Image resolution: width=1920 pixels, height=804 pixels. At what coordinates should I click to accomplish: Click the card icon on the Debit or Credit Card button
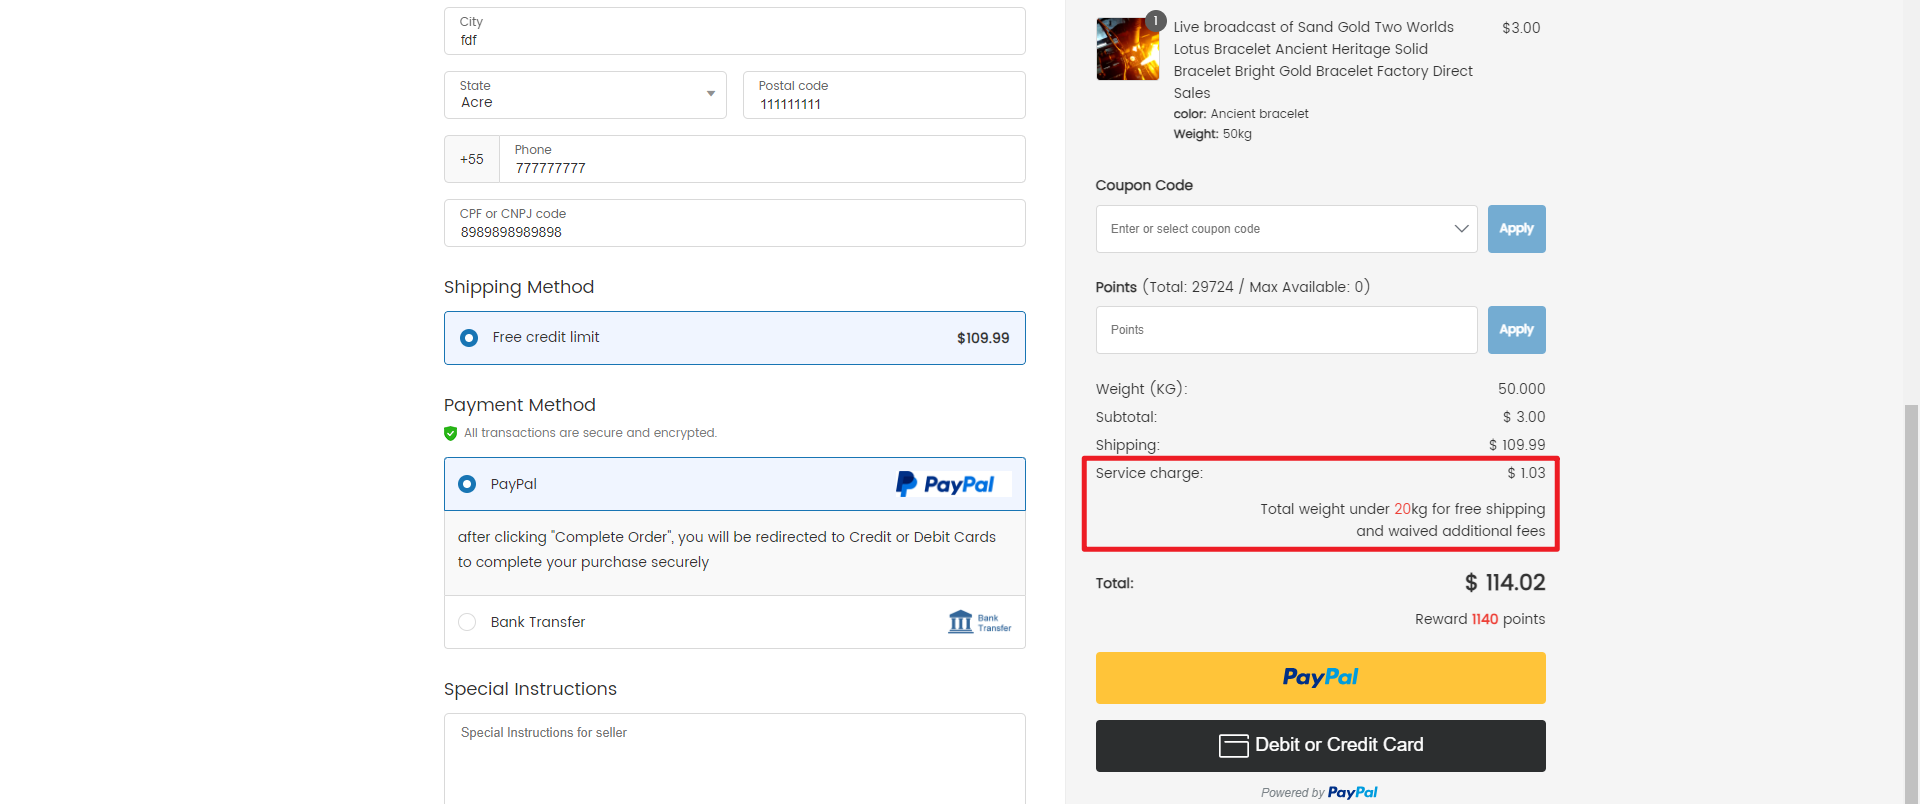point(1234,745)
